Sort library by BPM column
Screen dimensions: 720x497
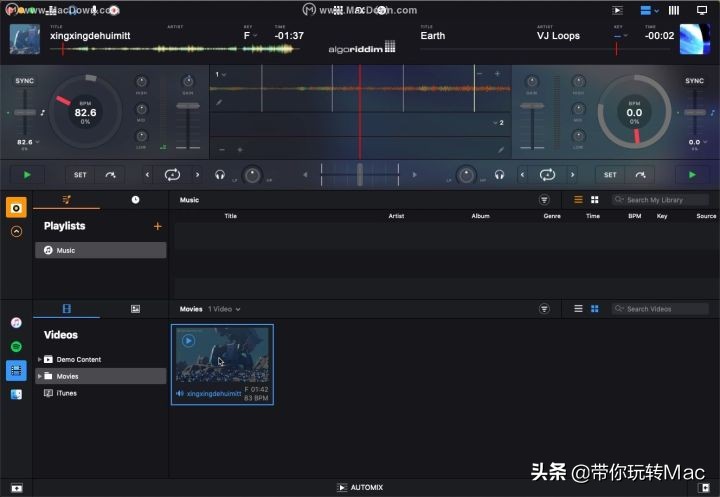click(635, 216)
